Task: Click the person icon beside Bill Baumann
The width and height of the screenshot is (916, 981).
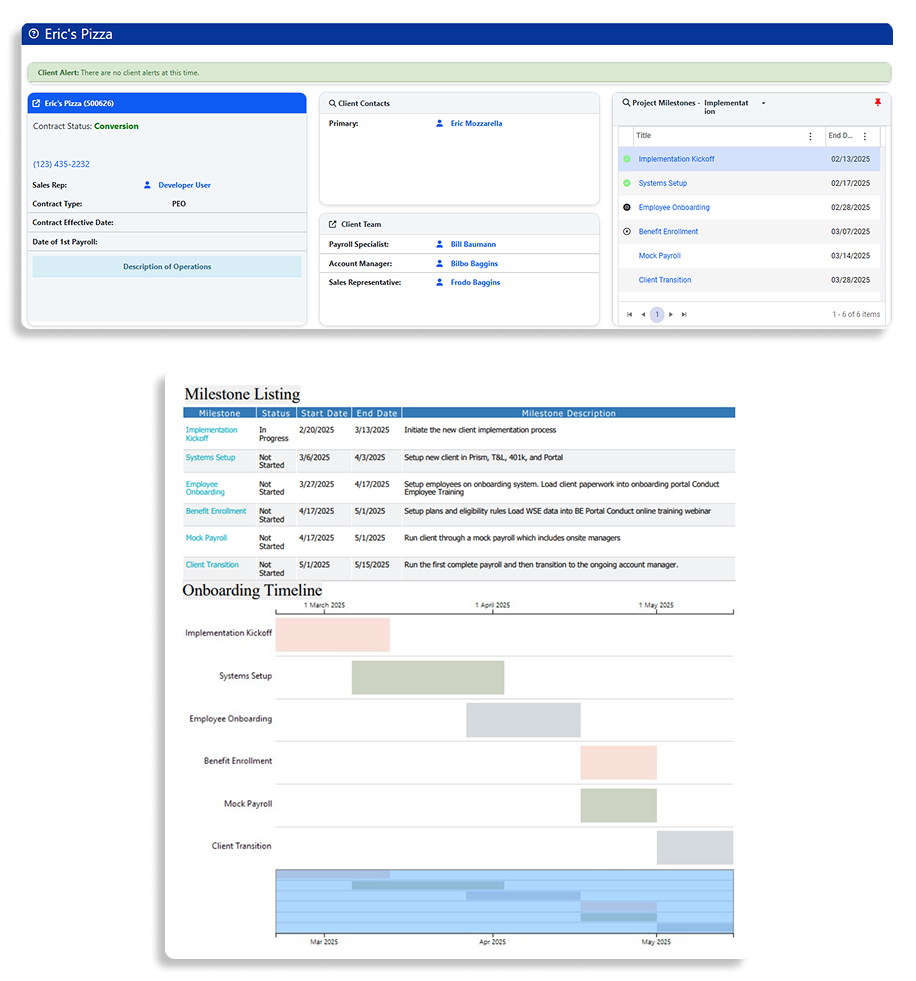Action: point(439,244)
